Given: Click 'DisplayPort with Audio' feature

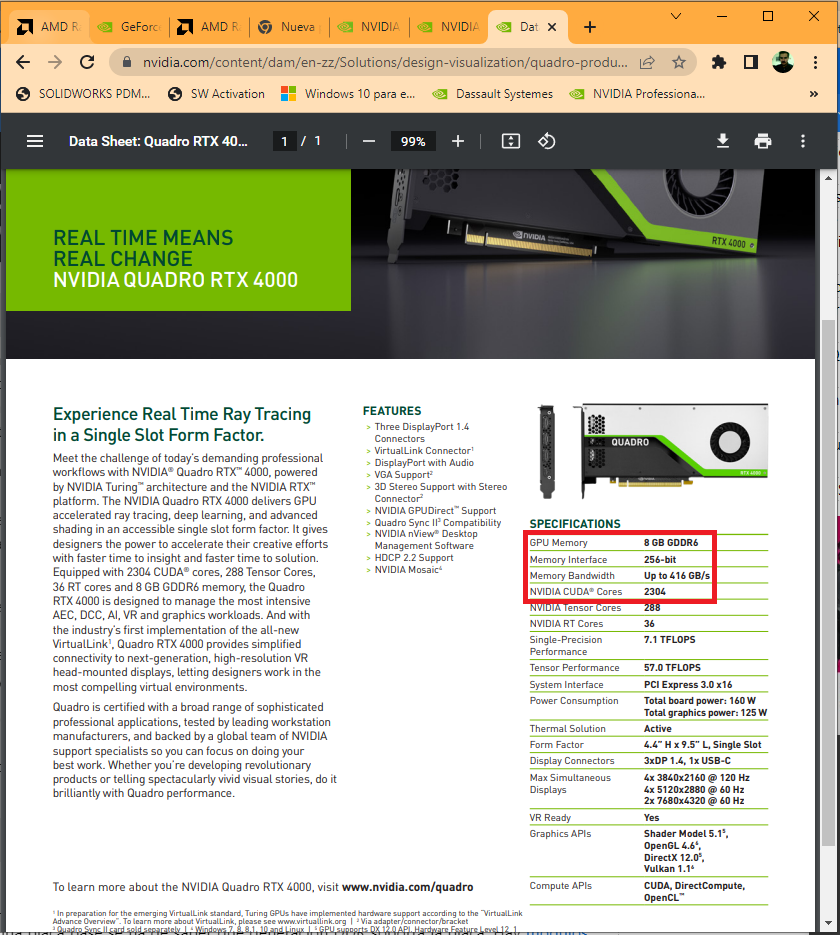Looking at the screenshot, I should (424, 463).
